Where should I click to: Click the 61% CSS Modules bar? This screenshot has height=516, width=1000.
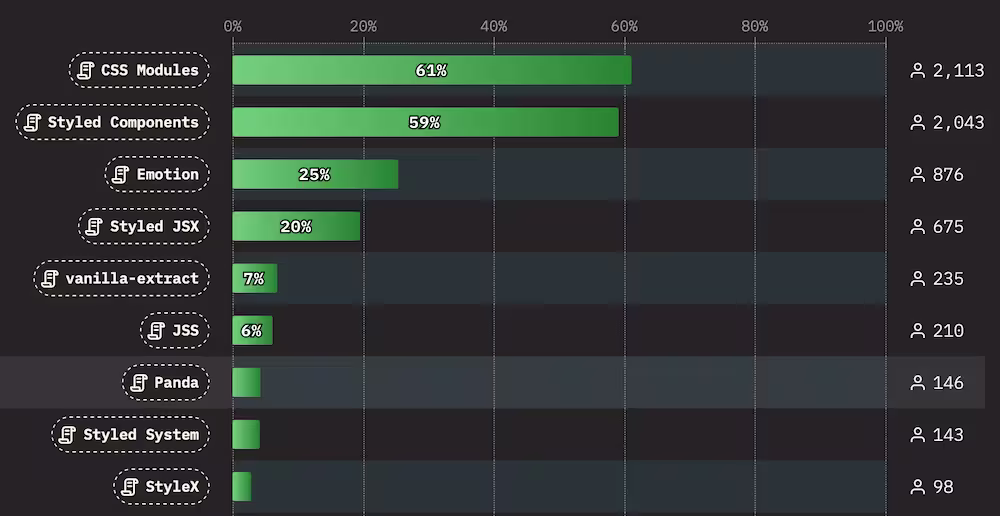pyautogui.click(x=431, y=71)
